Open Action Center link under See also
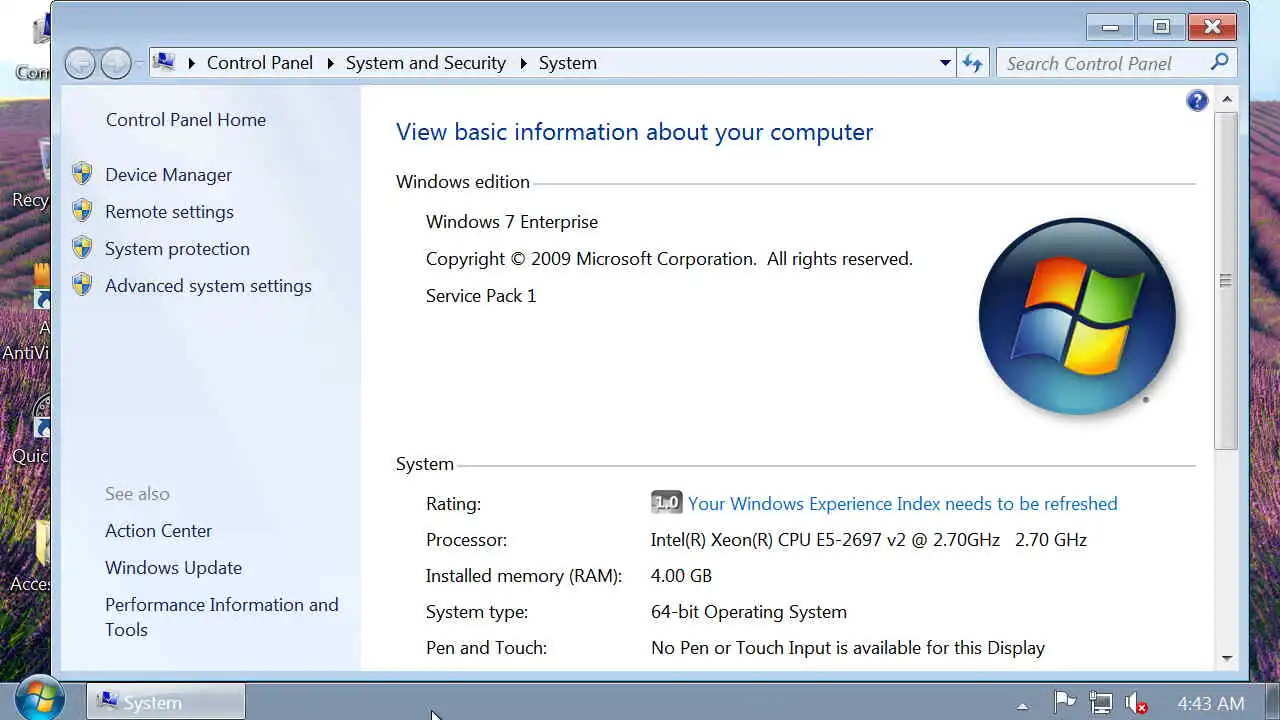 [x=158, y=530]
